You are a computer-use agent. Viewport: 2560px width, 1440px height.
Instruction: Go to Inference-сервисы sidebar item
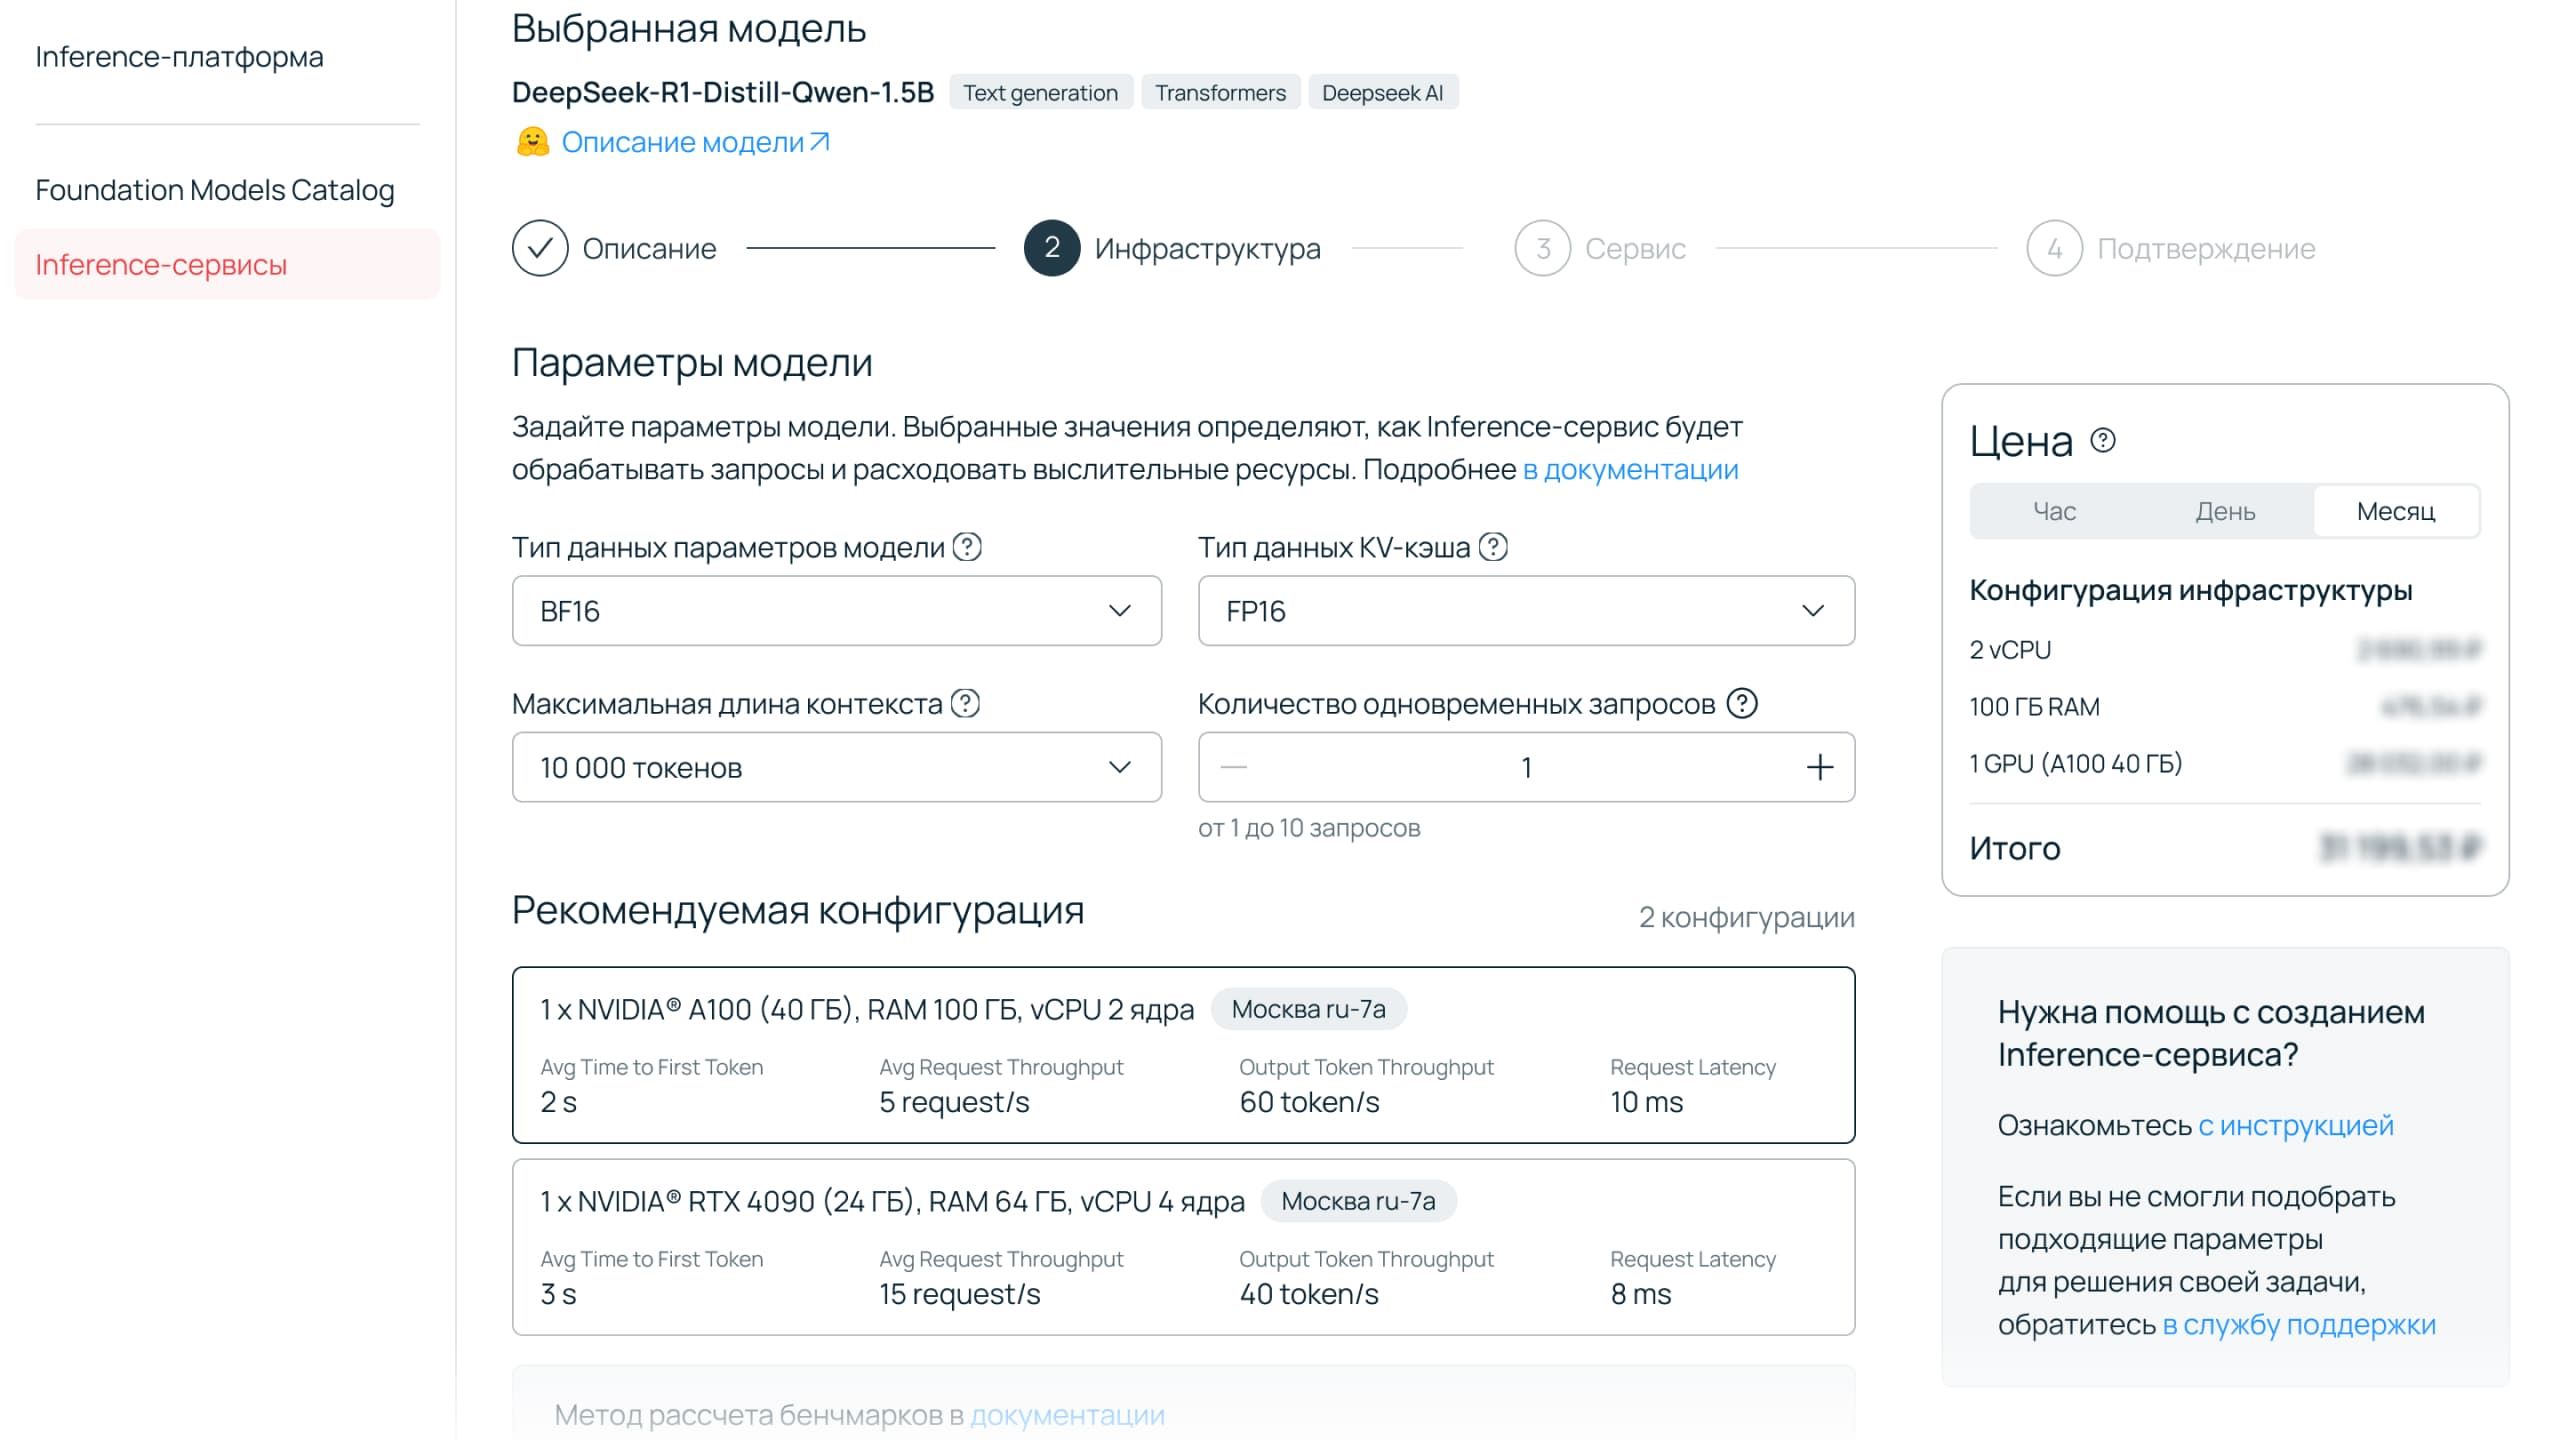(x=161, y=265)
